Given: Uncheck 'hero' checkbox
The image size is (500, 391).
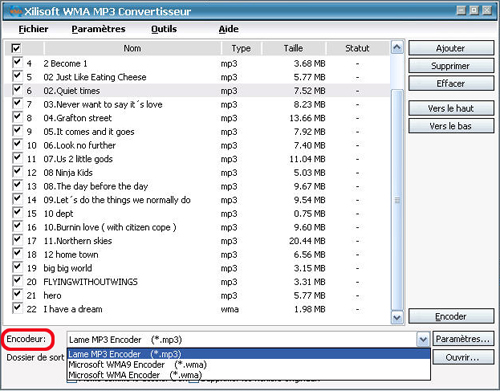Looking at the screenshot, I should coord(17,294).
